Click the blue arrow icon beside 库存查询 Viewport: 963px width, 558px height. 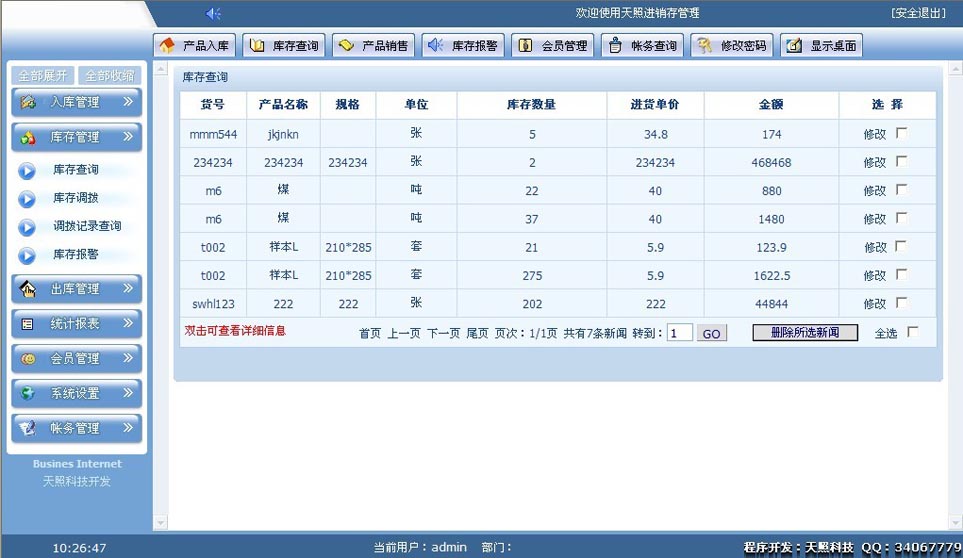pos(26,171)
